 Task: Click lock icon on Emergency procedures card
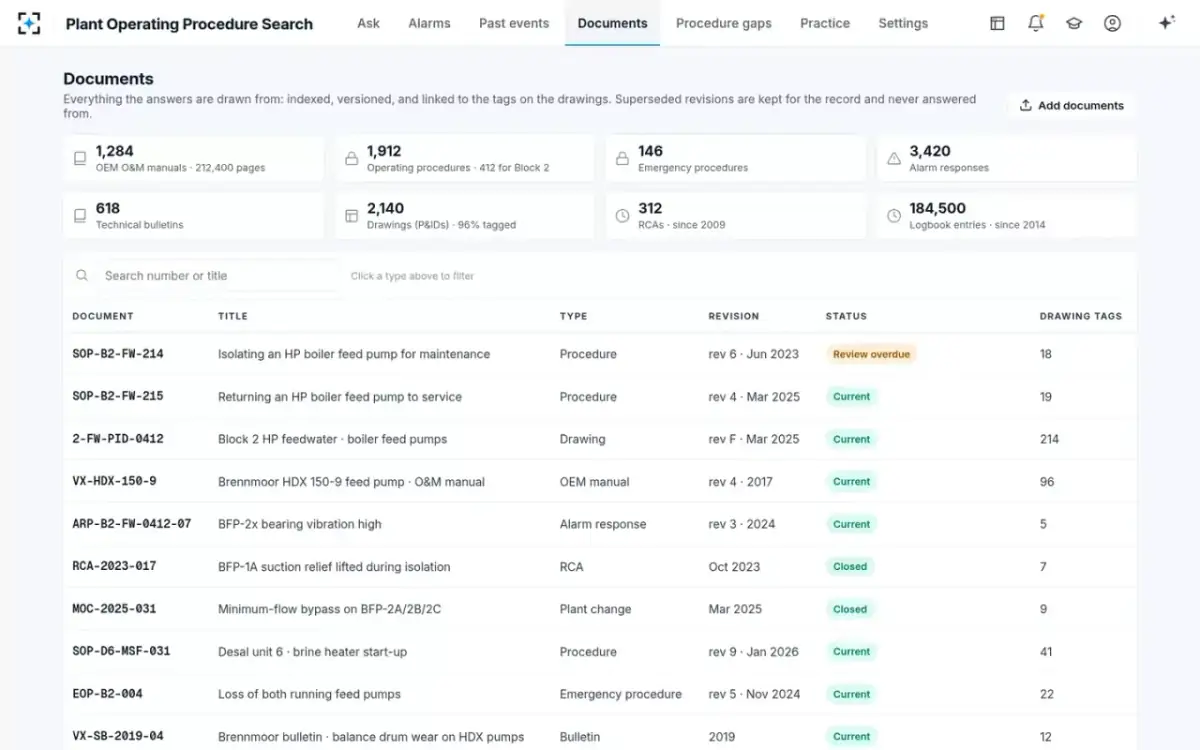(622, 158)
